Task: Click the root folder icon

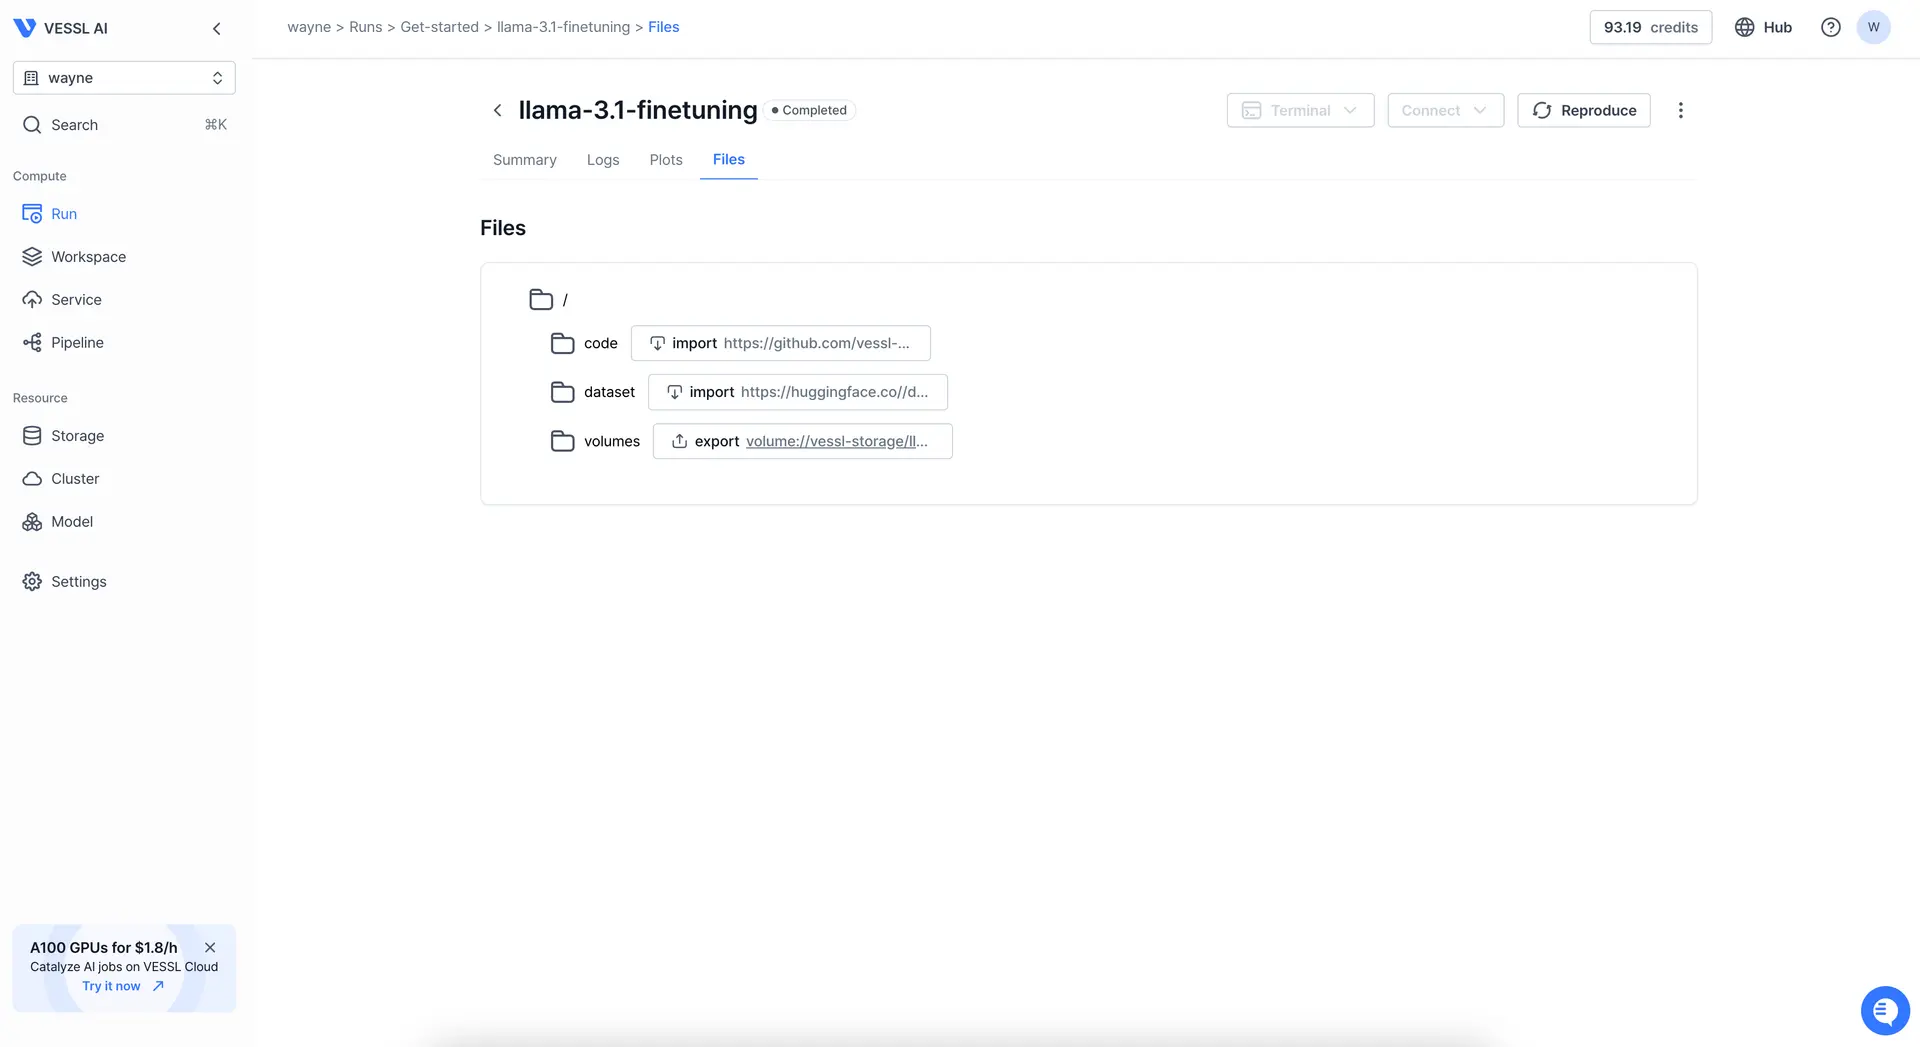Action: tap(541, 299)
